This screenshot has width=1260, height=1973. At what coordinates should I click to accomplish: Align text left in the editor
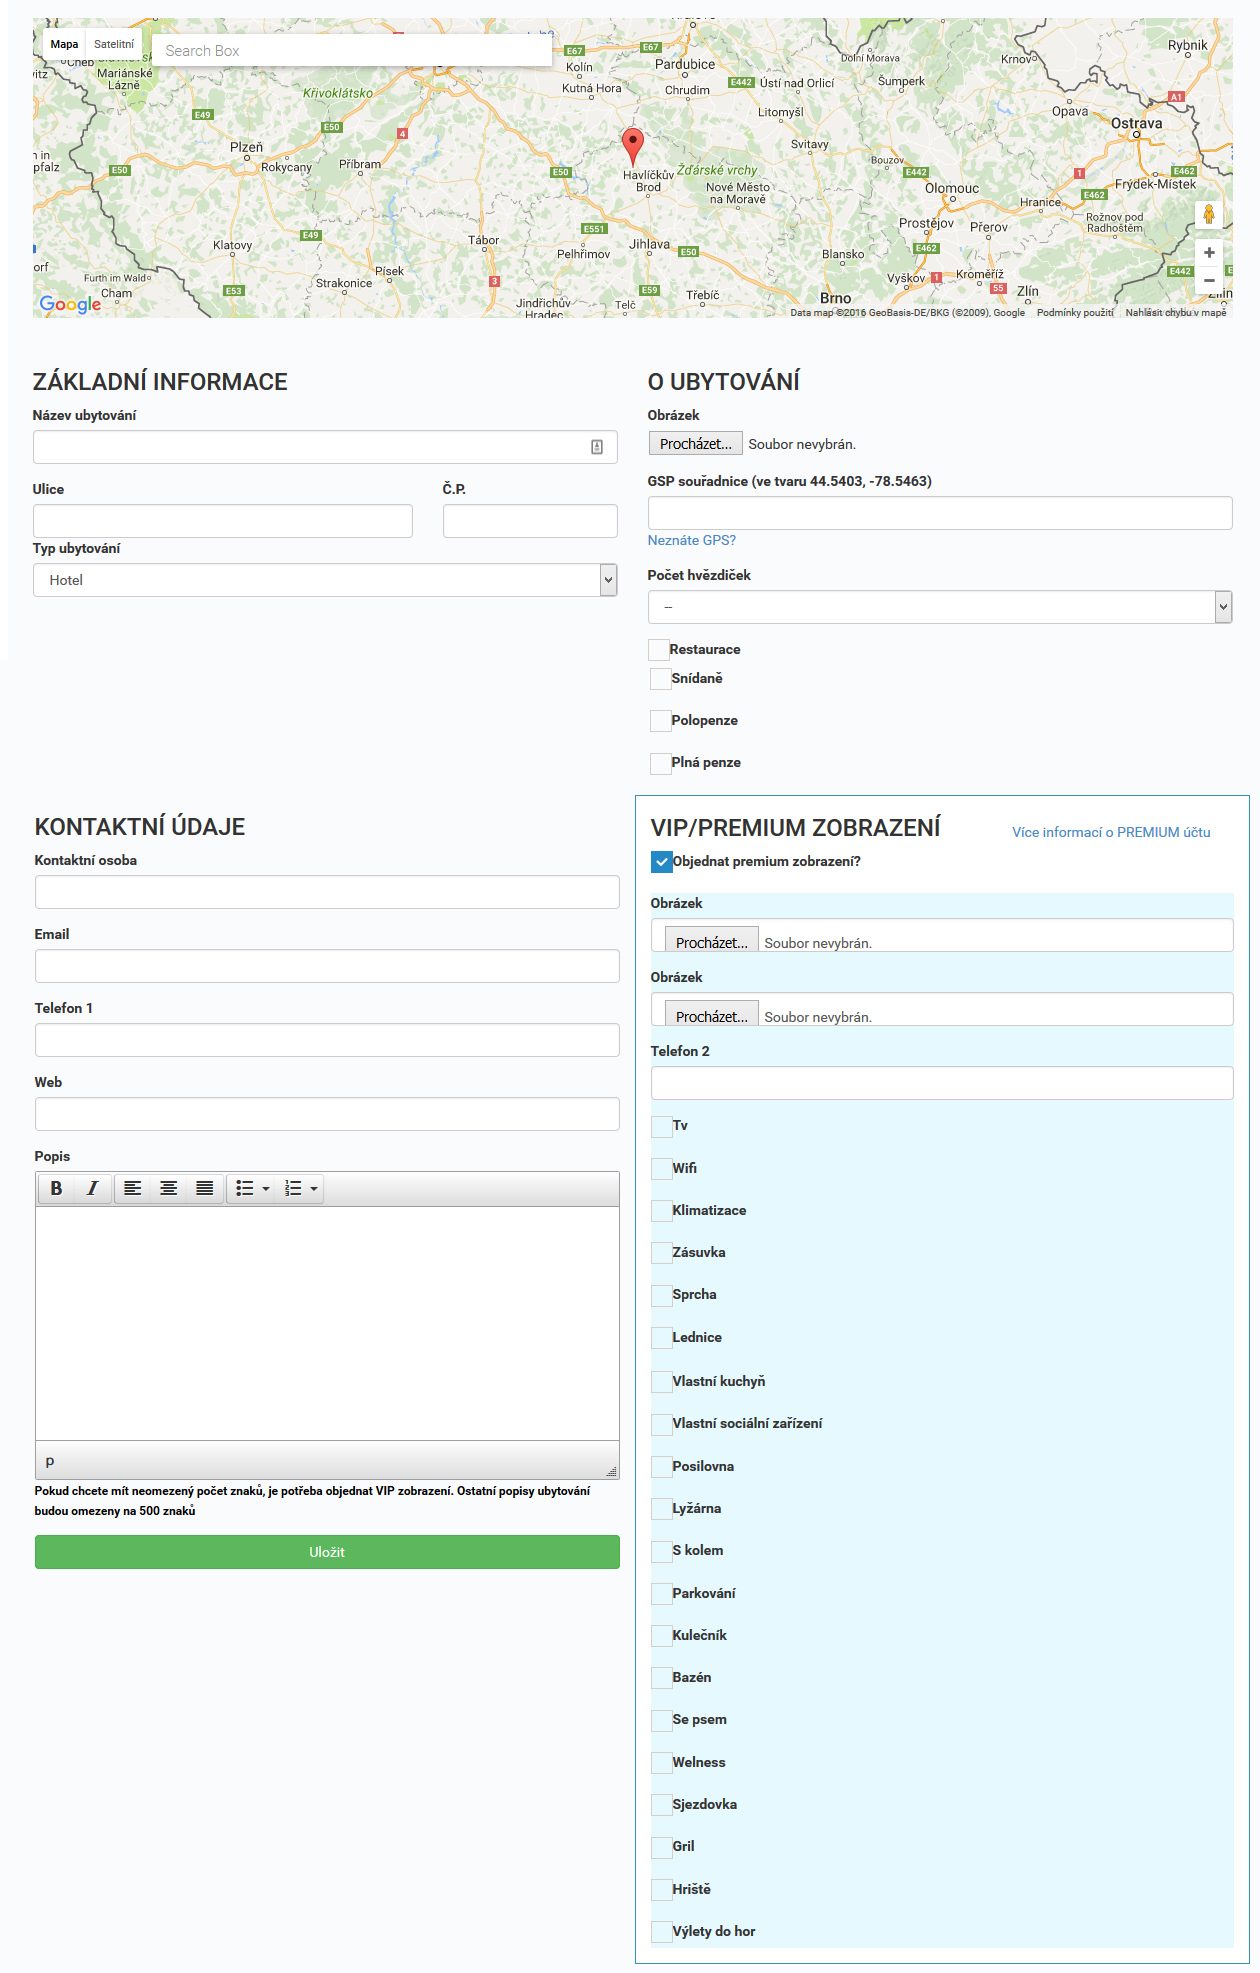click(132, 1188)
